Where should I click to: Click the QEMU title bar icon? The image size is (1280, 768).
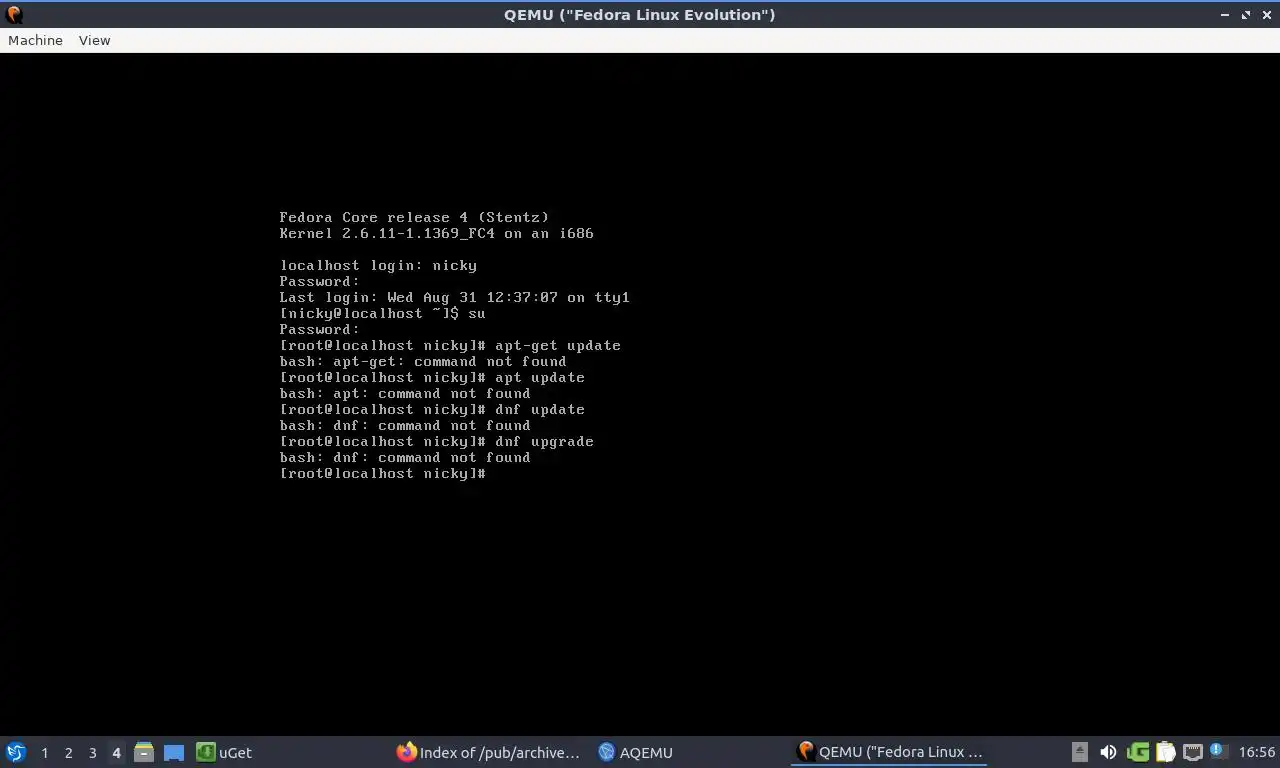[14, 15]
